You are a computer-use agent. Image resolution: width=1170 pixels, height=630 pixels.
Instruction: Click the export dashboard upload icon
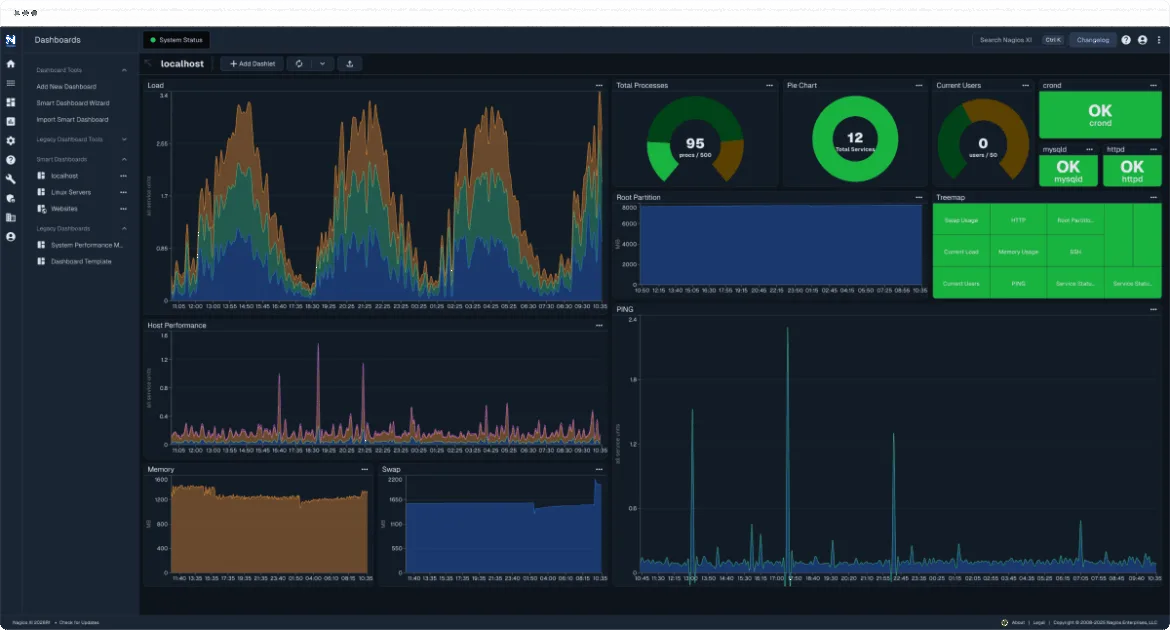pos(349,63)
